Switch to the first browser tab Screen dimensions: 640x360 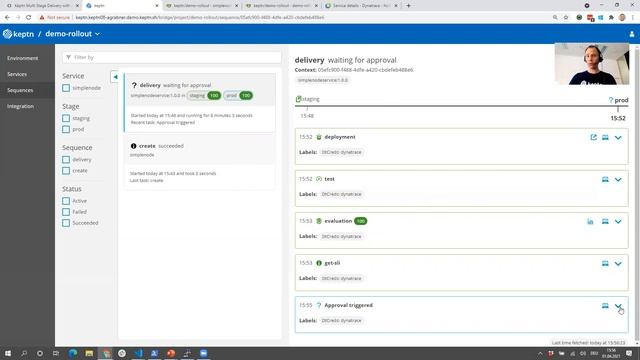pyautogui.click(x=41, y=6)
